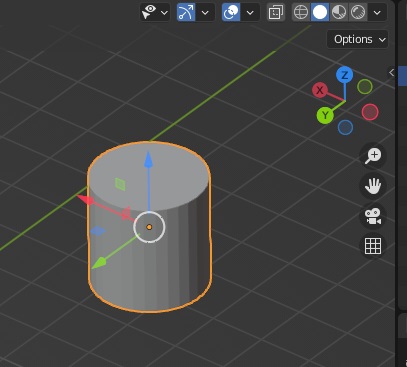
Task: Click the blue Z-axis move arrow
Action: click(x=148, y=159)
